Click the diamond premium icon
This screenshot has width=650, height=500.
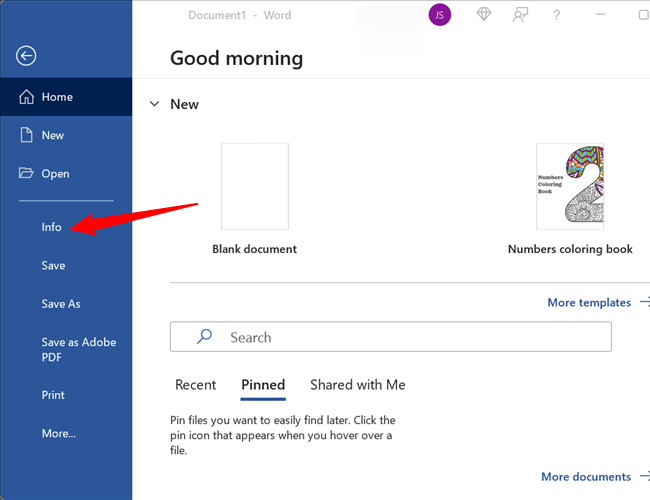483,15
